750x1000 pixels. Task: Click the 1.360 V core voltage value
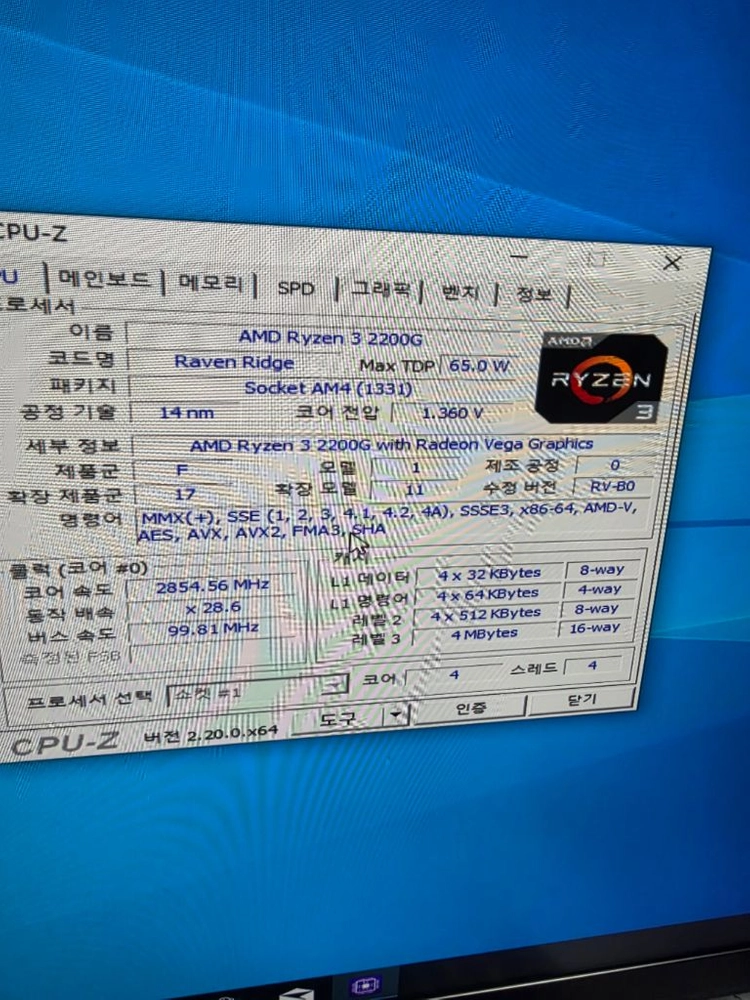coord(452,413)
